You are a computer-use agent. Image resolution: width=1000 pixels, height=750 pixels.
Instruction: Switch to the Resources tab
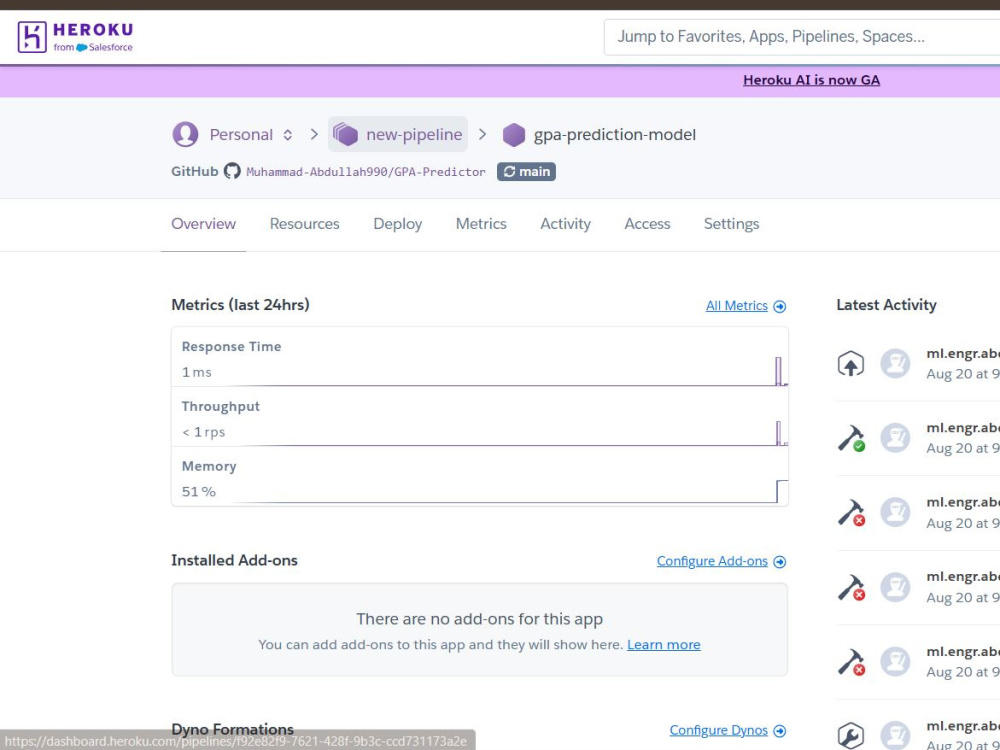[304, 224]
